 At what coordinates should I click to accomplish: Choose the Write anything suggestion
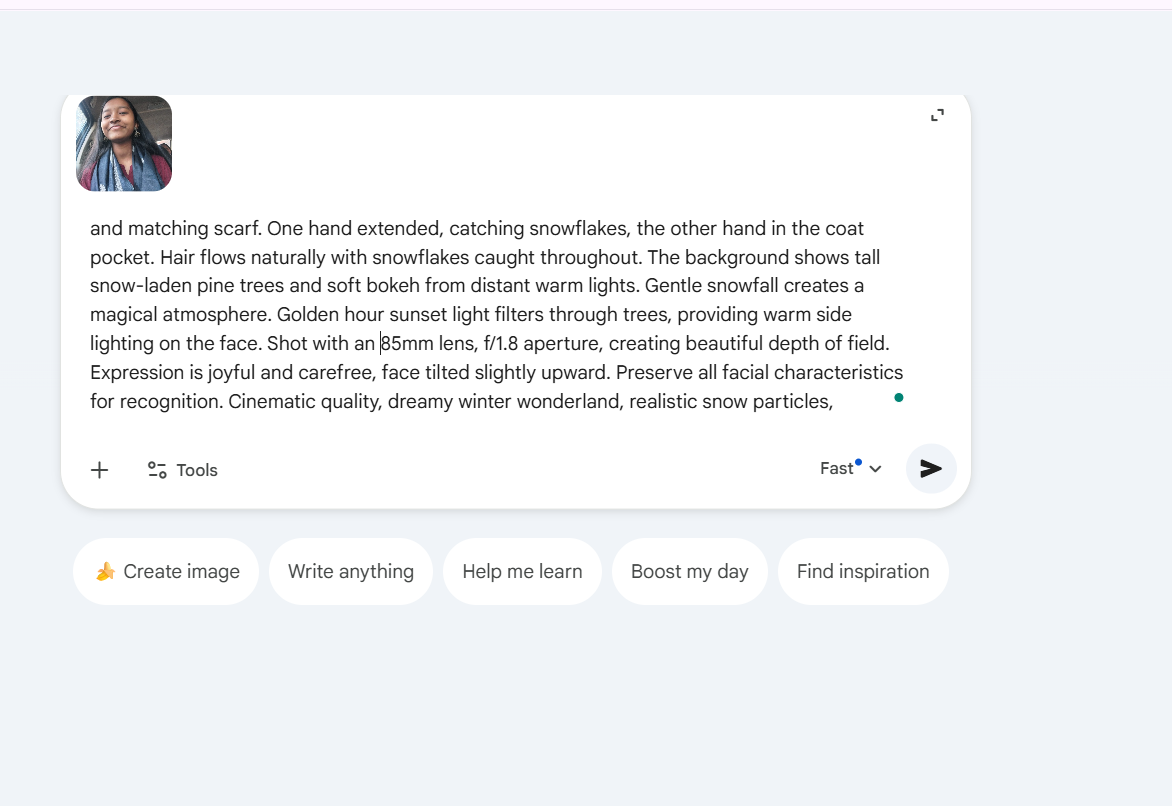click(x=351, y=571)
